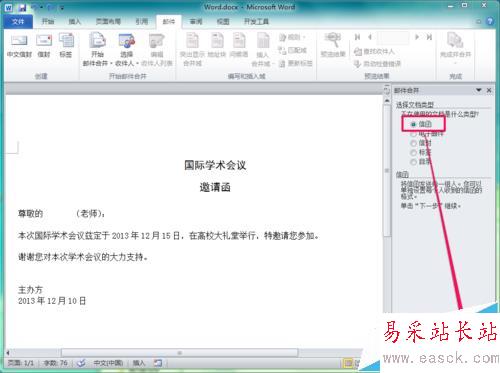The height and width of the screenshot is (373, 500).
Task: Click the Save icon in quick access toolbar
Action: 22,7
